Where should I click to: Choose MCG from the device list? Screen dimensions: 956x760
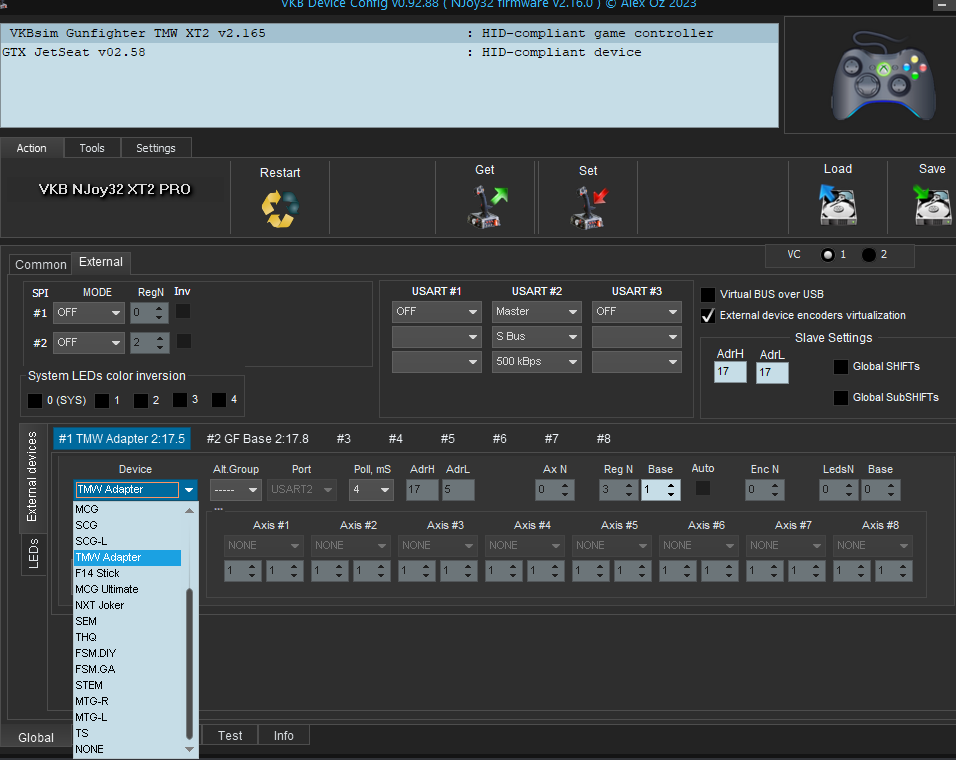click(127, 509)
